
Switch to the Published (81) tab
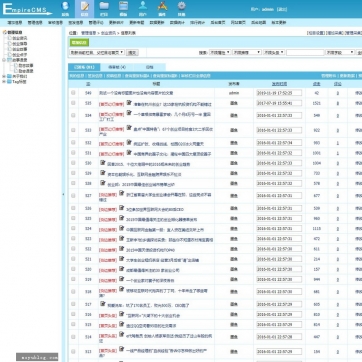pyautogui.click(x=84, y=67)
